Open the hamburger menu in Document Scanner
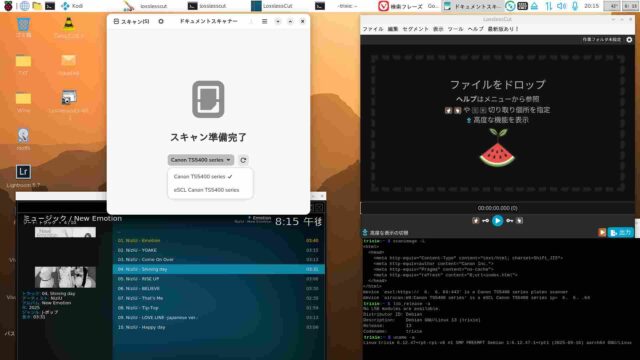 264,21
